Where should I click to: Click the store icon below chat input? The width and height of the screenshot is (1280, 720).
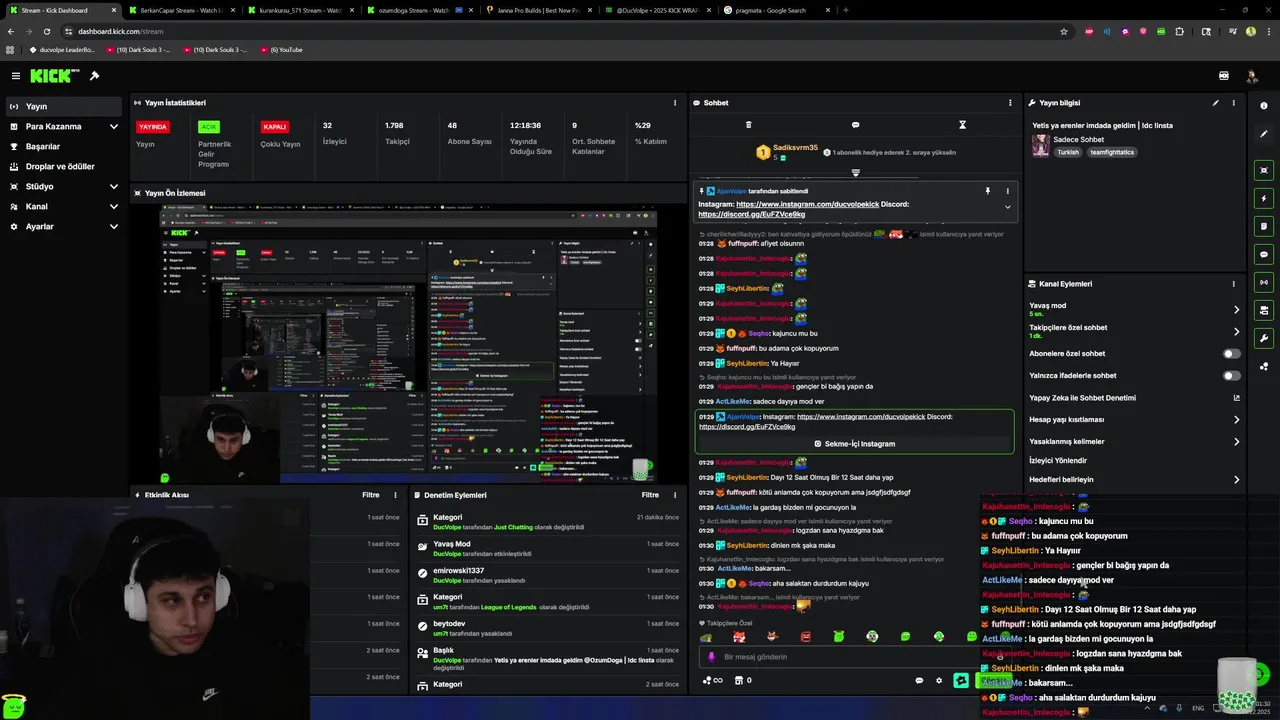tap(738, 681)
